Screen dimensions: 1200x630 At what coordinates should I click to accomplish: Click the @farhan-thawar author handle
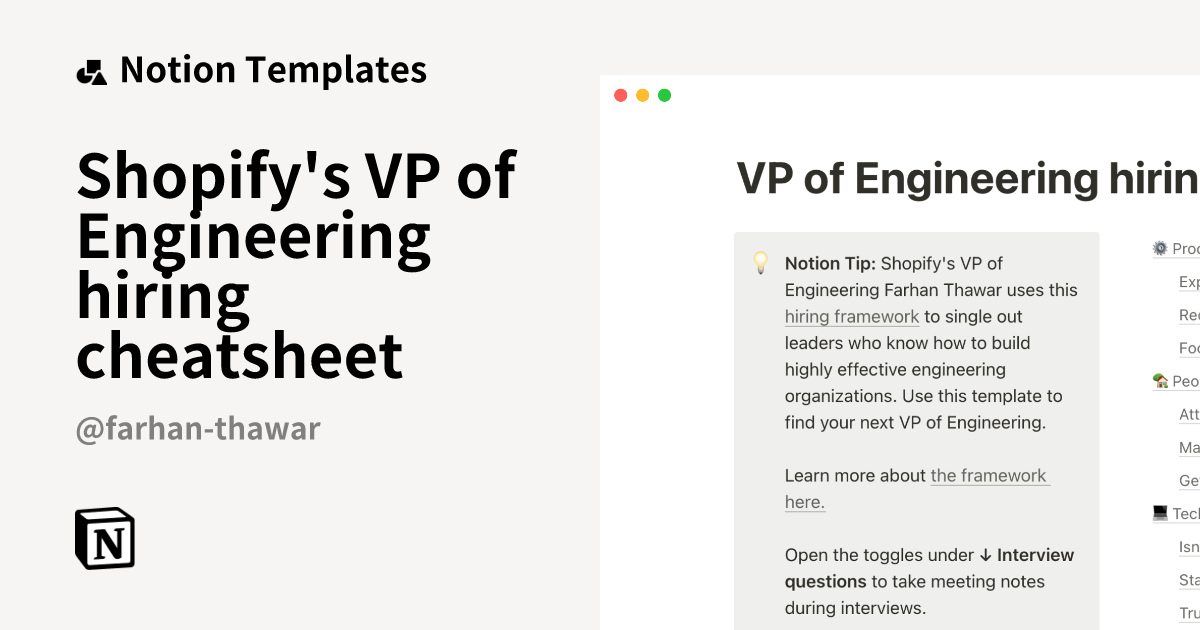point(198,428)
